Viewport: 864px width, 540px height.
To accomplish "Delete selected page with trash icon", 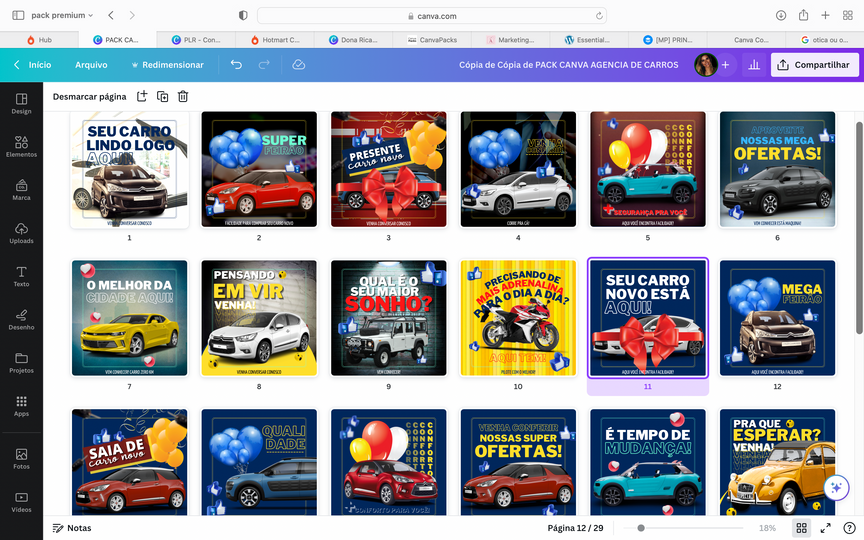I will [x=183, y=96].
